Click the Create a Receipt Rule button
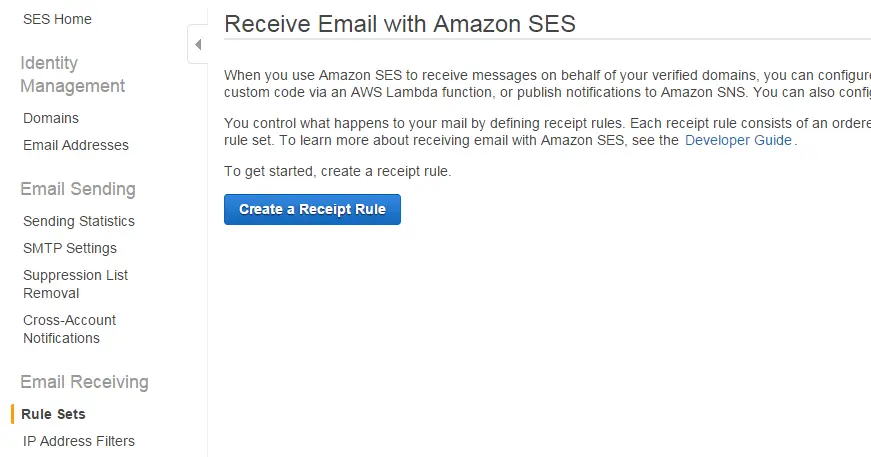Image resolution: width=871 pixels, height=457 pixels. (x=312, y=209)
